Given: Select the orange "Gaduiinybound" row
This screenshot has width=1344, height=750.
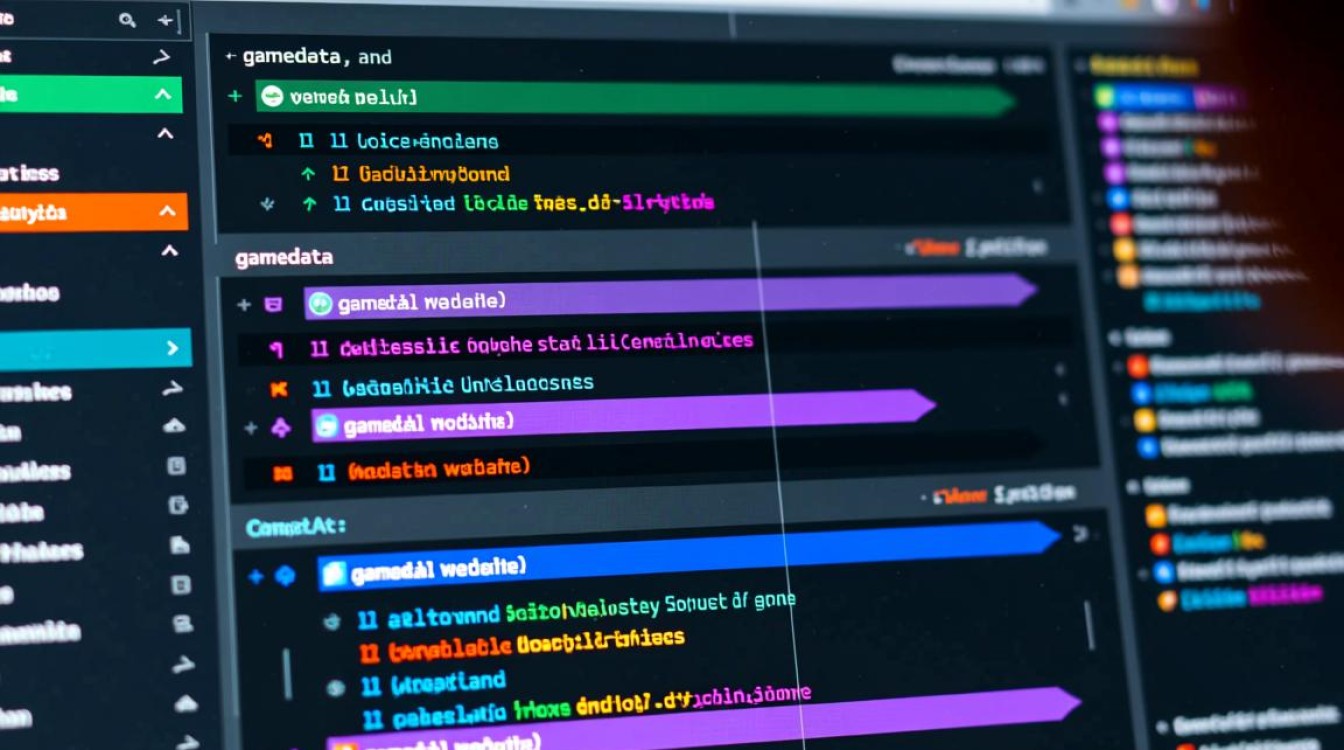Looking at the screenshot, I should 420,174.
